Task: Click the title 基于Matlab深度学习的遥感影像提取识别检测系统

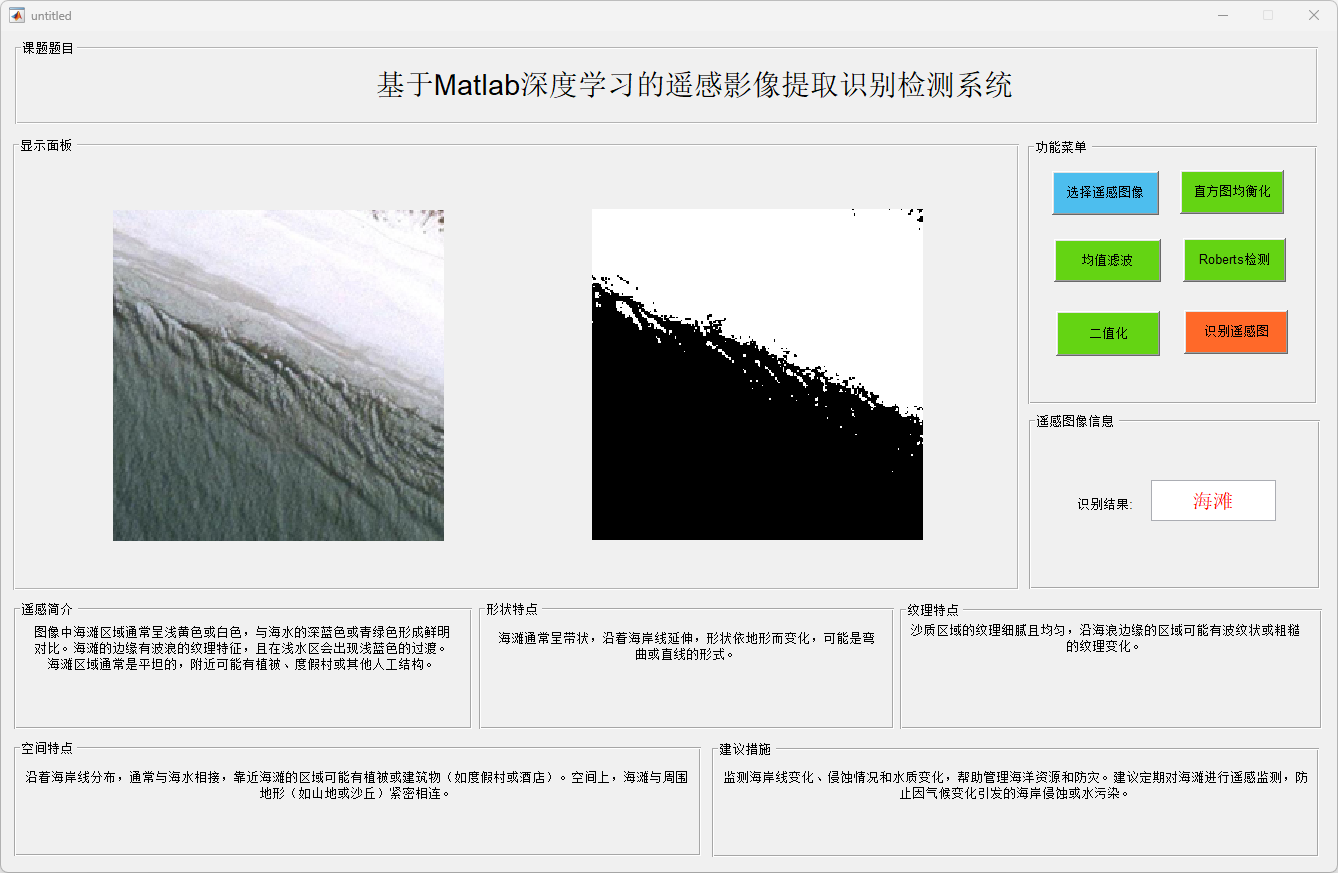Action: [694, 85]
